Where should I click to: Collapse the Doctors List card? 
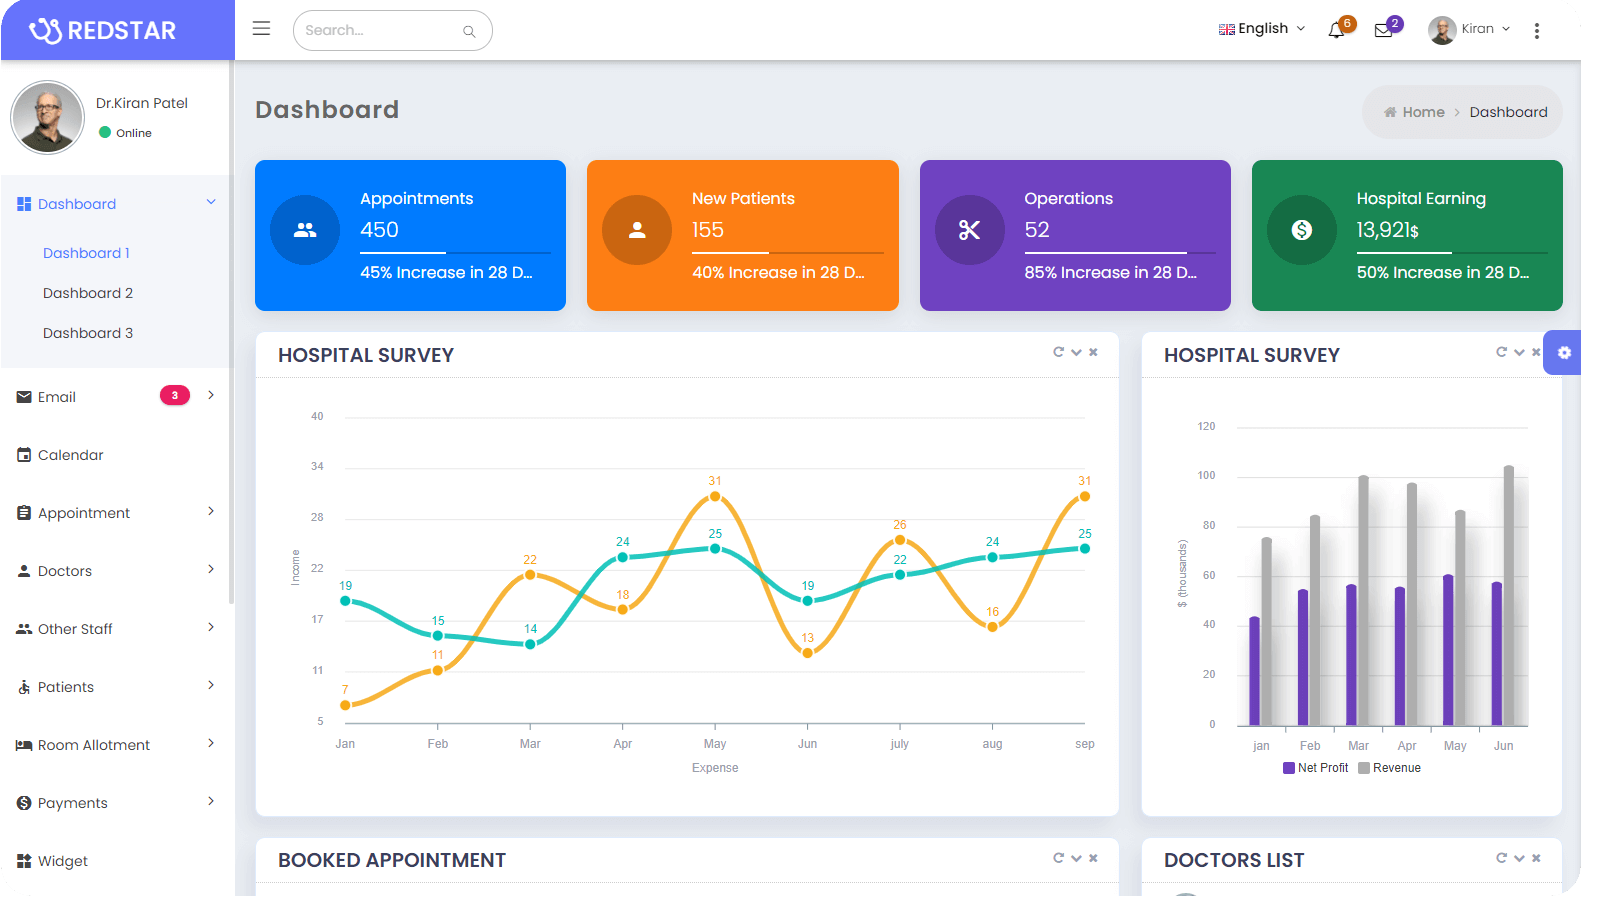(1519, 858)
